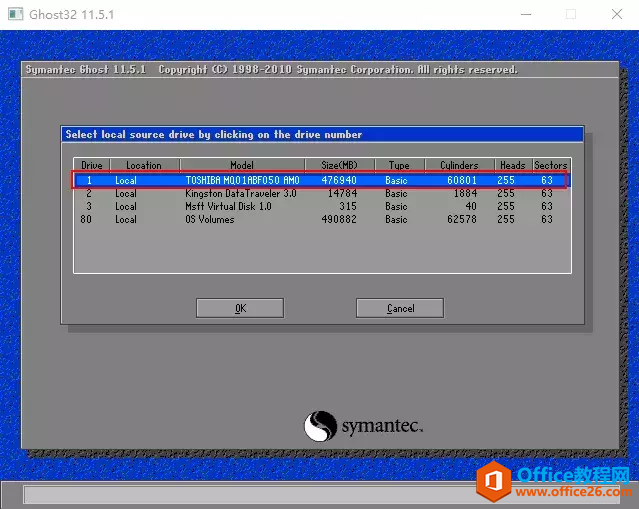Click cylinders value 62578

coord(462,219)
